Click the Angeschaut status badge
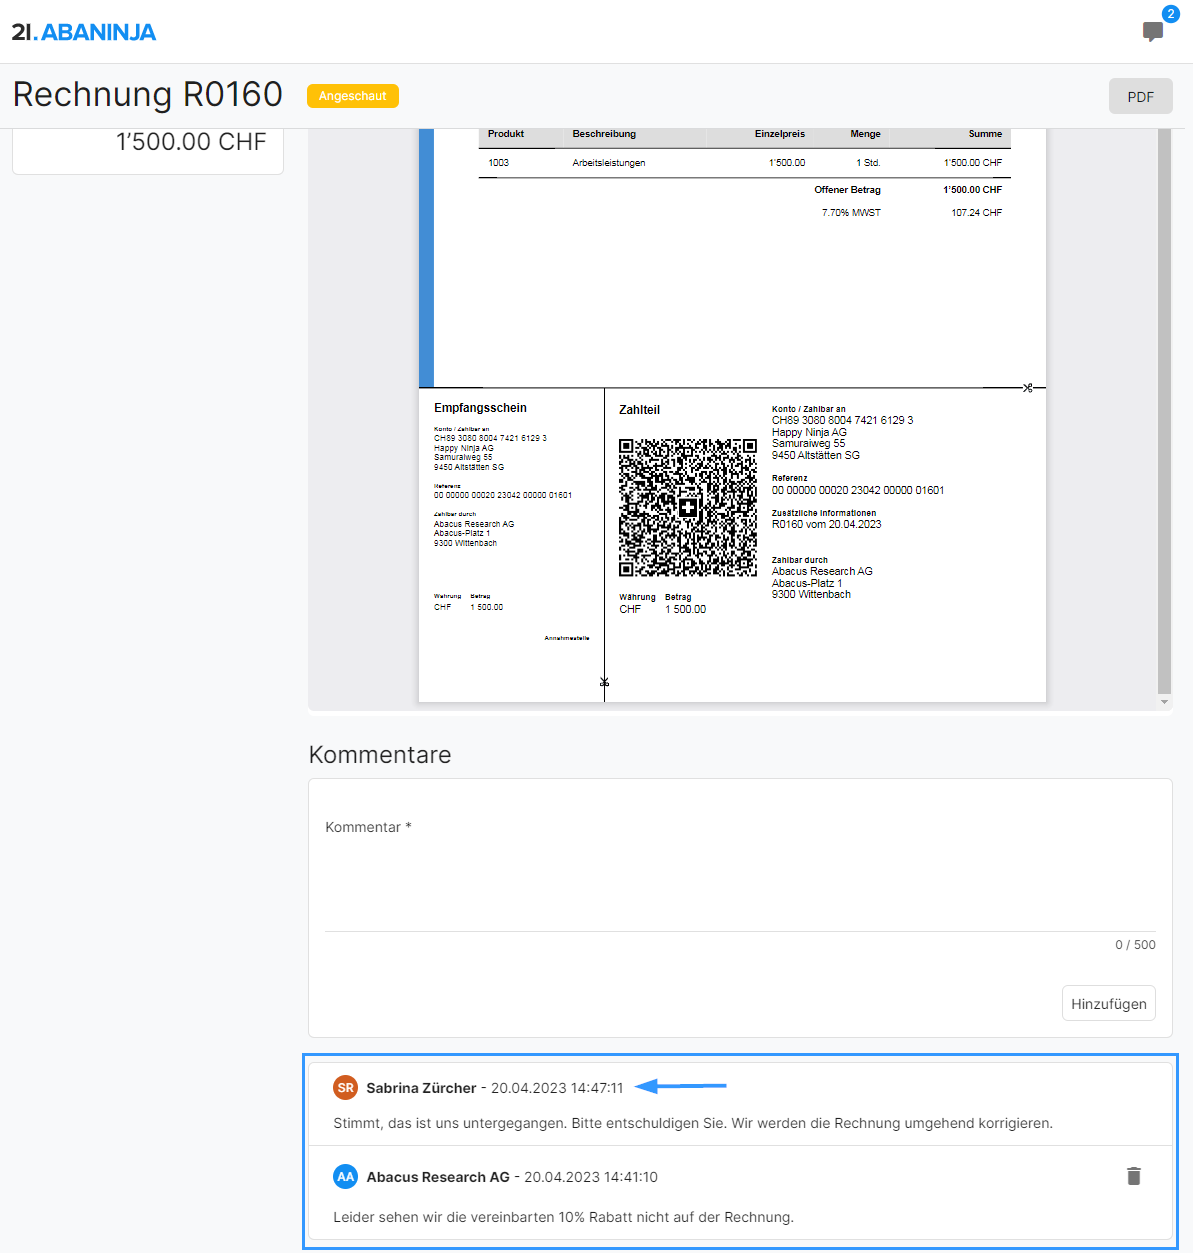This screenshot has width=1193, height=1253. coord(352,96)
